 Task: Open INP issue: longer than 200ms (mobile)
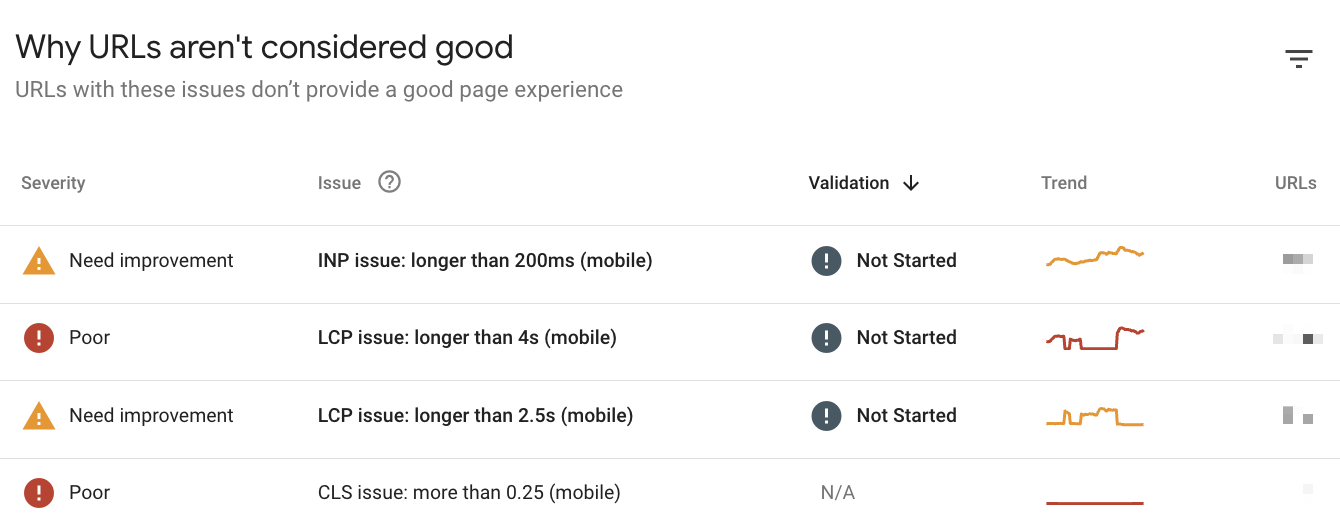pyautogui.click(x=485, y=261)
